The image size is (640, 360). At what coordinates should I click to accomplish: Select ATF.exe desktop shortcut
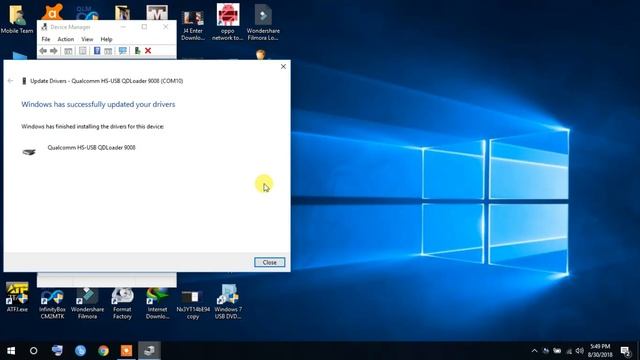coord(17,297)
